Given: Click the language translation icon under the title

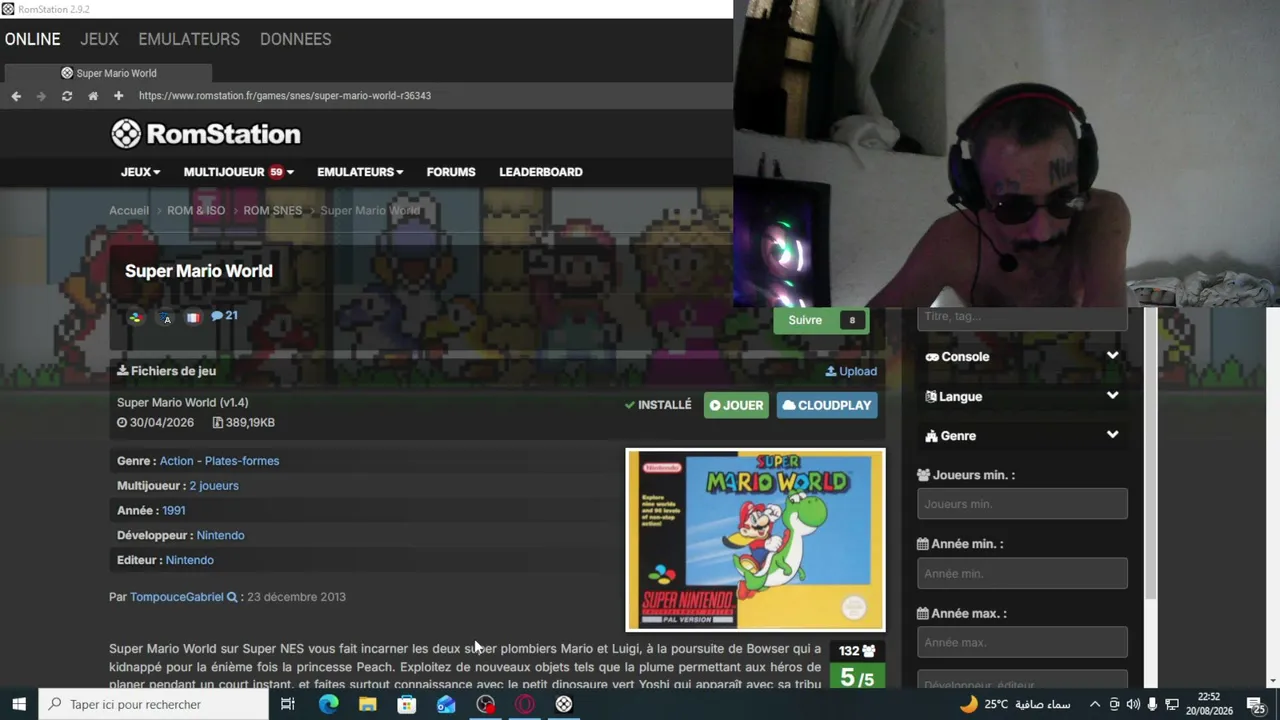Looking at the screenshot, I should (167, 318).
